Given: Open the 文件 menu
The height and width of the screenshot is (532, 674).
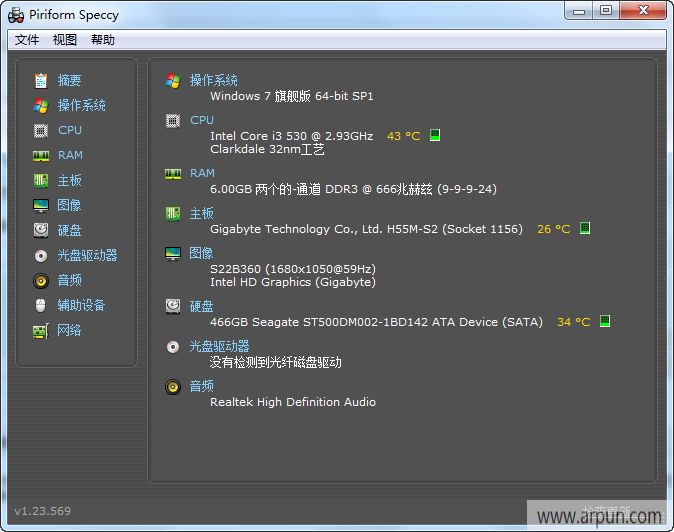Looking at the screenshot, I should [x=27, y=40].
